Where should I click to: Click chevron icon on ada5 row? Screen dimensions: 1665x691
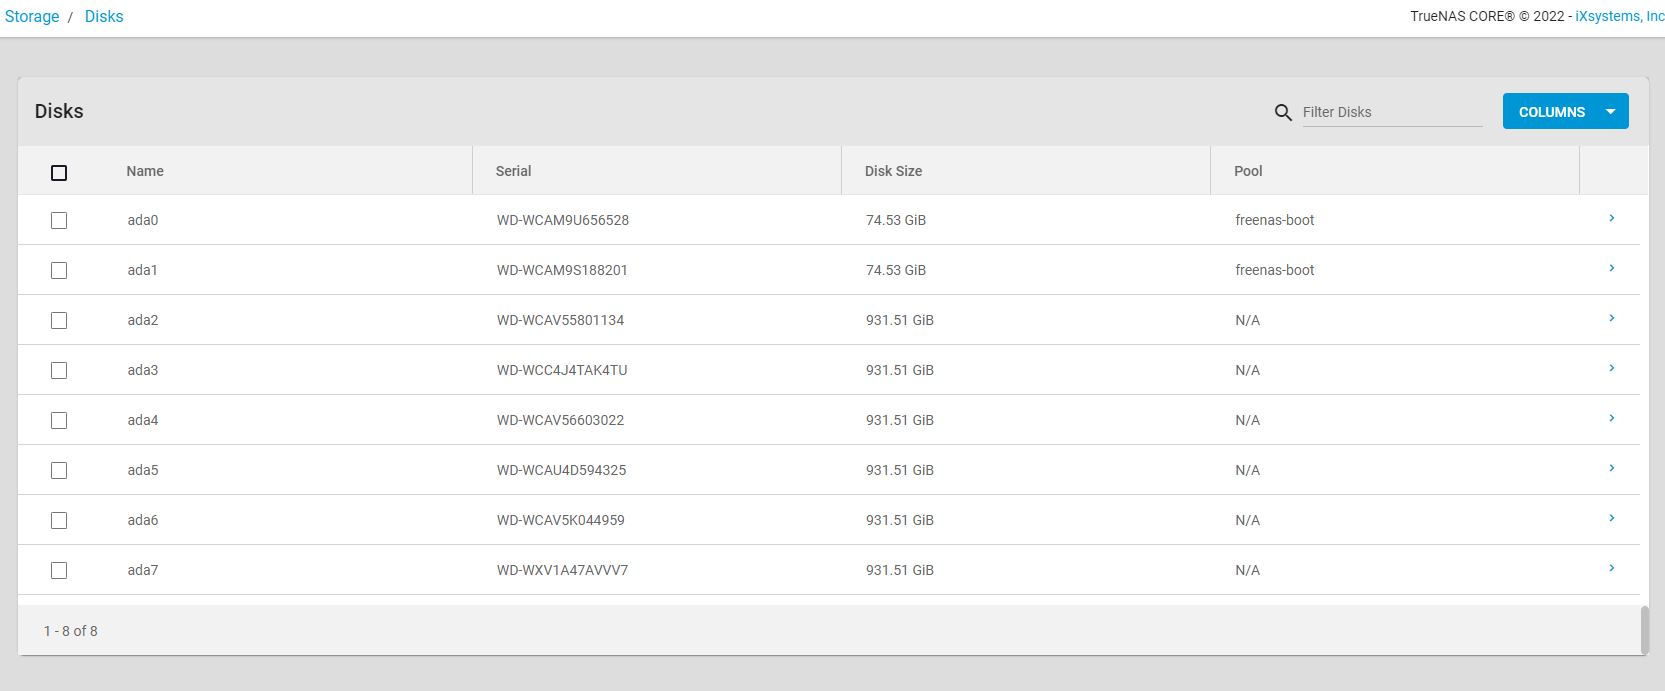[x=1611, y=468]
